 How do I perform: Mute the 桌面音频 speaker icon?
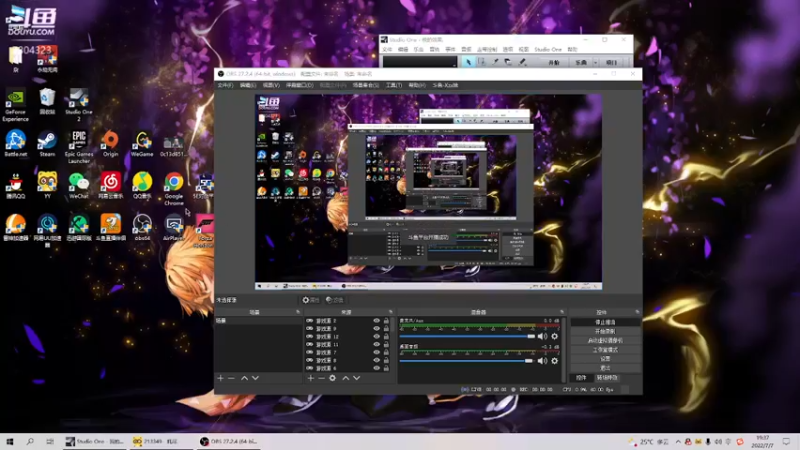[542, 361]
